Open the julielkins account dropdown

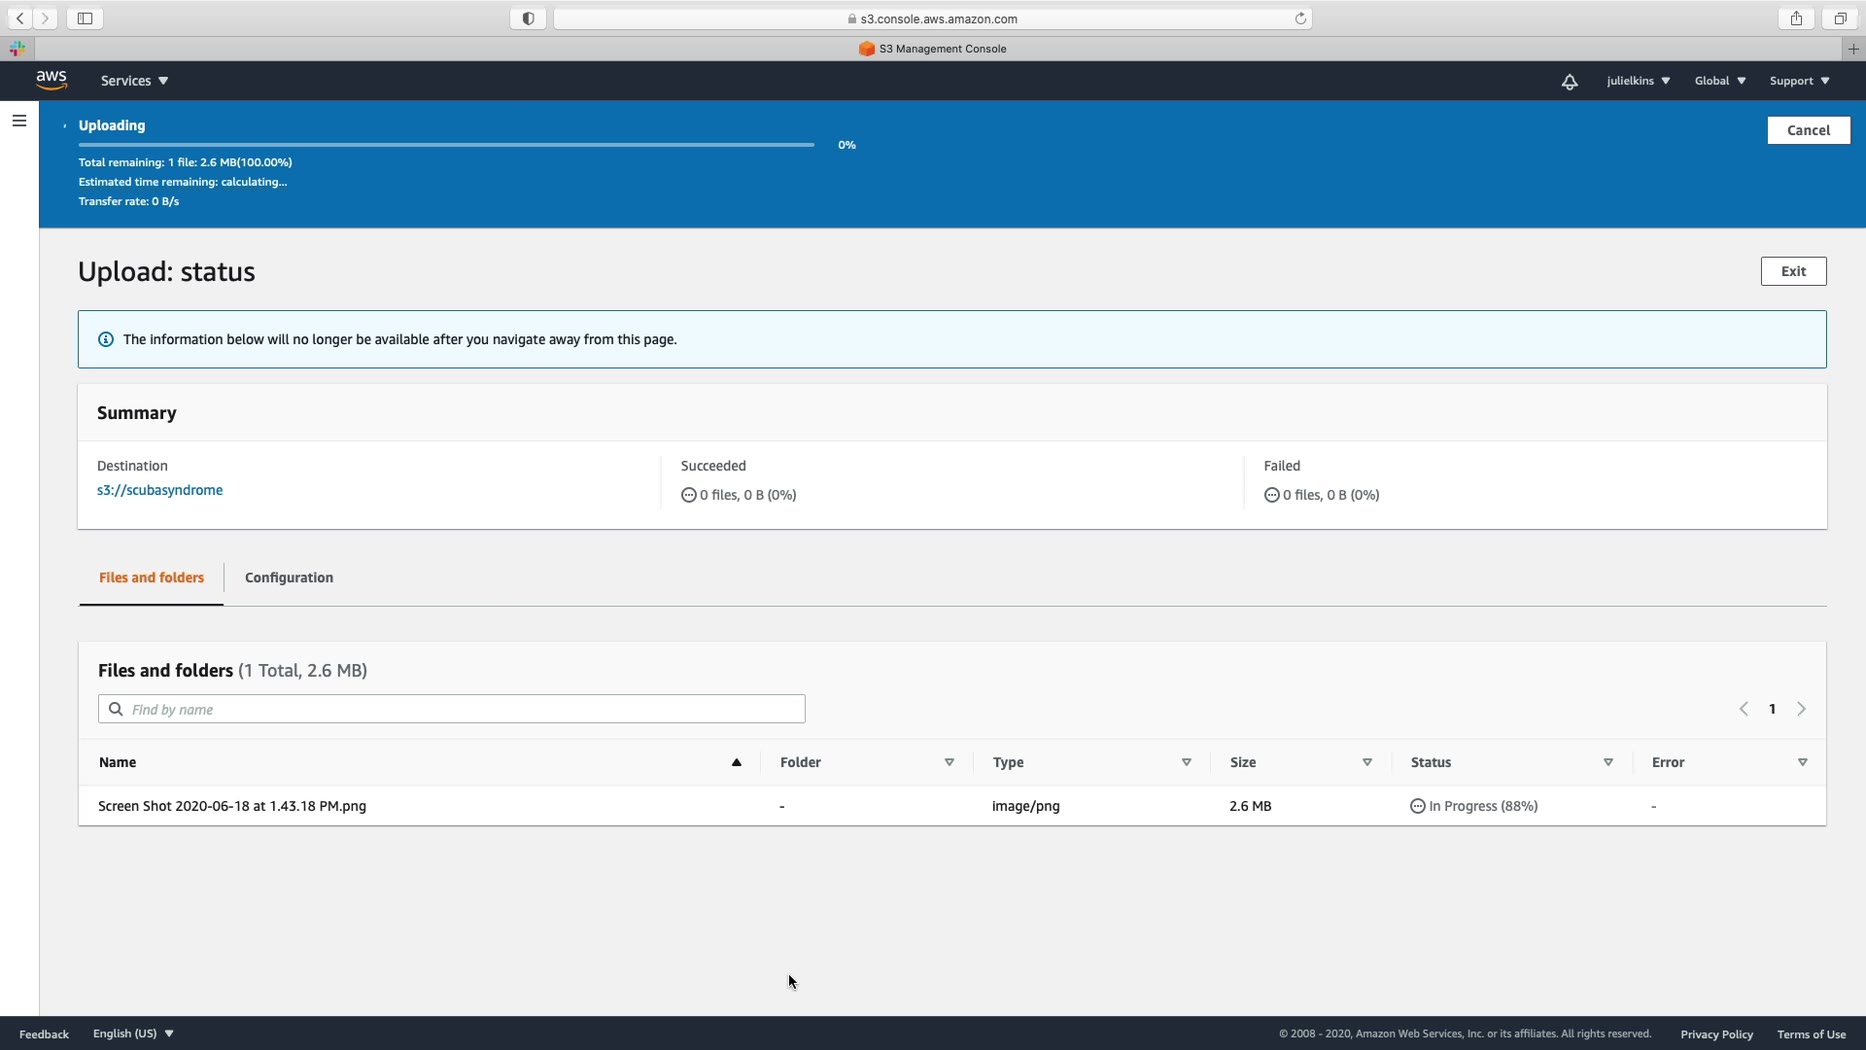coord(1638,81)
